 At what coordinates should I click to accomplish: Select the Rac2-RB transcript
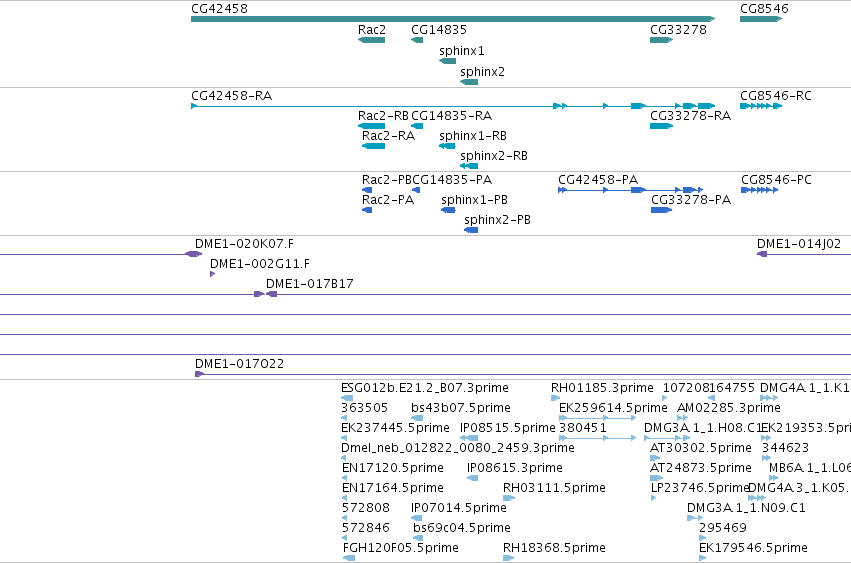[x=371, y=126]
